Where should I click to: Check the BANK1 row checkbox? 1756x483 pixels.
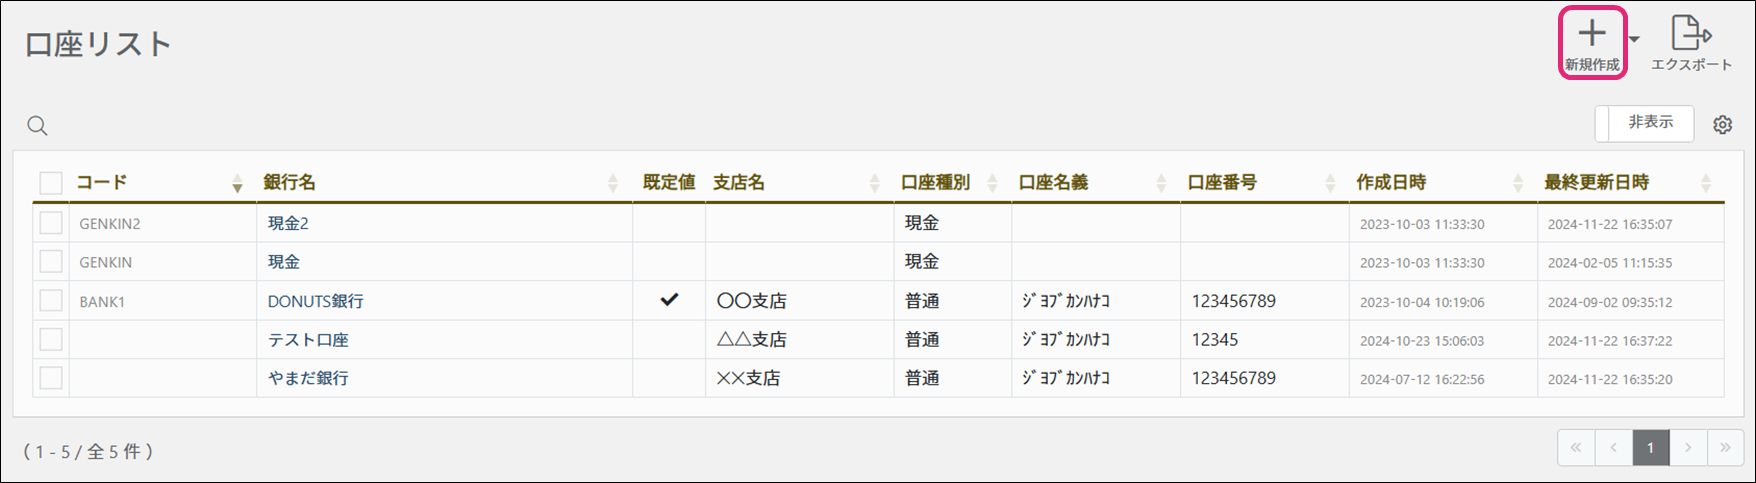tap(51, 301)
